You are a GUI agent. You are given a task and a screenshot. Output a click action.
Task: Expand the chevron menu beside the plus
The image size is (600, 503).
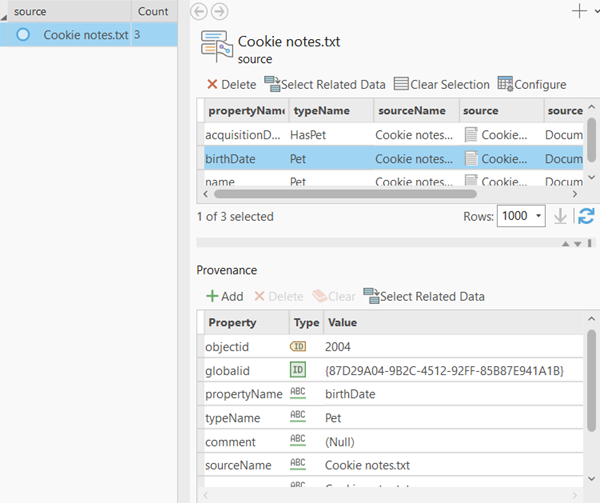pos(595,11)
